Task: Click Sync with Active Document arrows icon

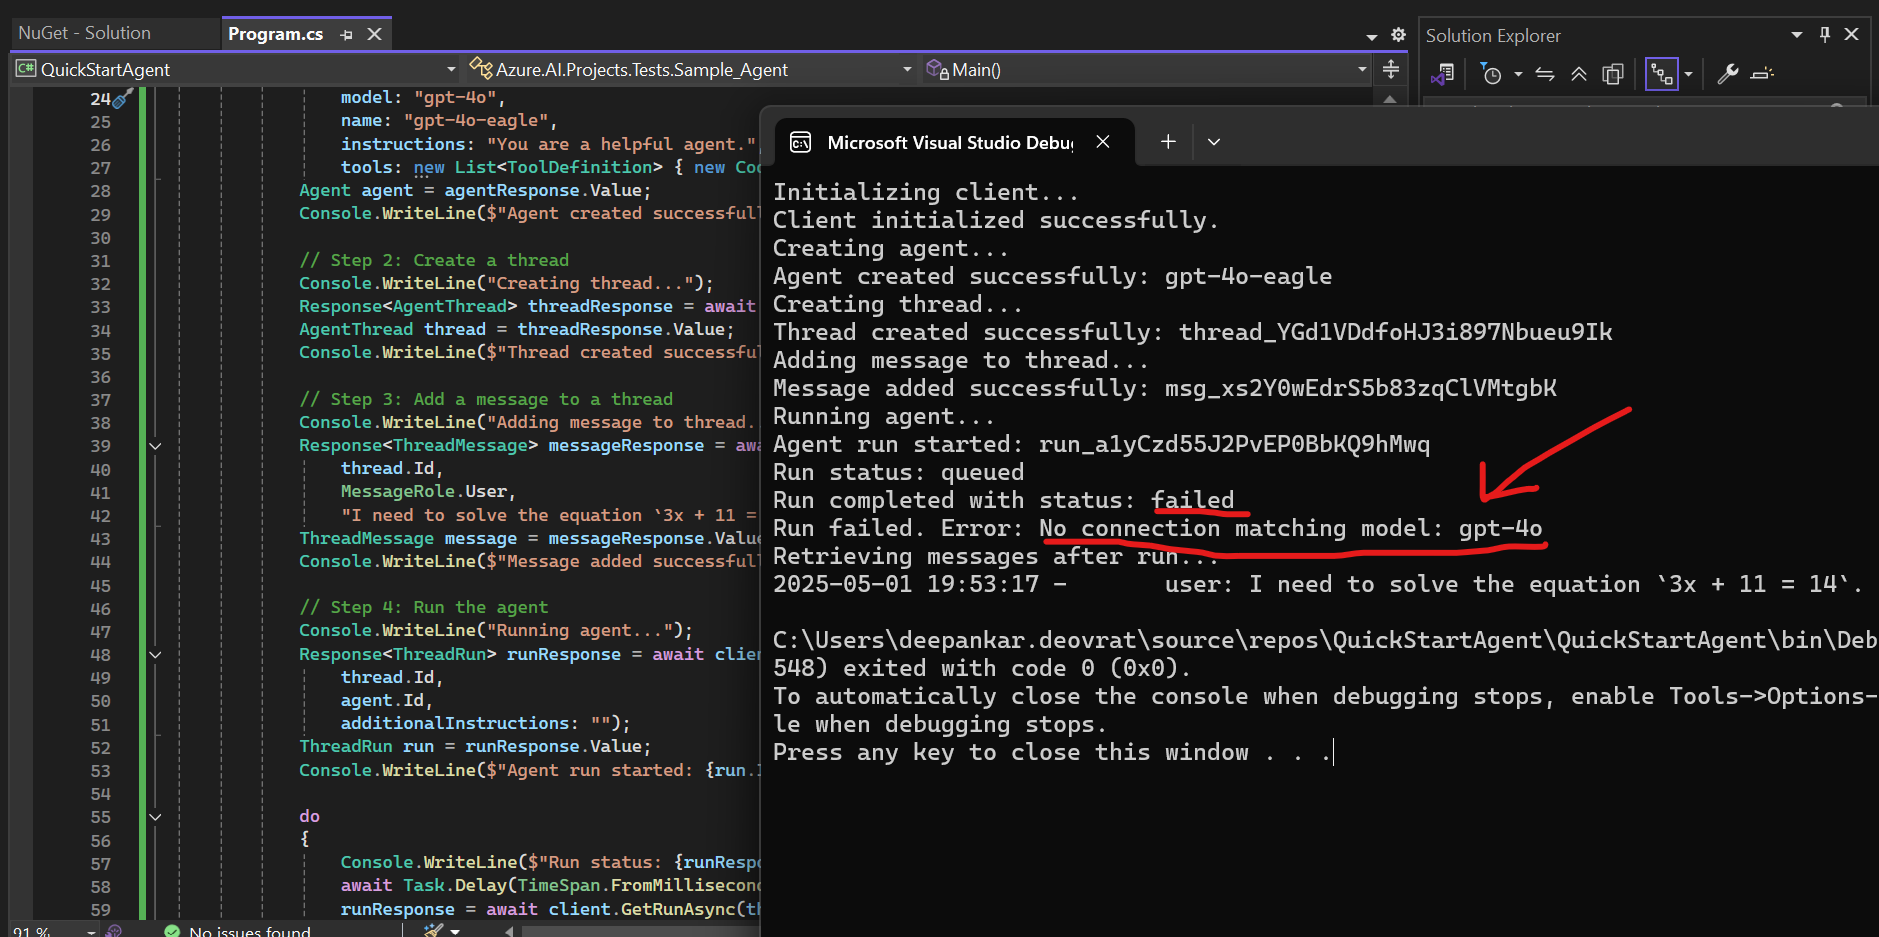Action: tap(1545, 74)
